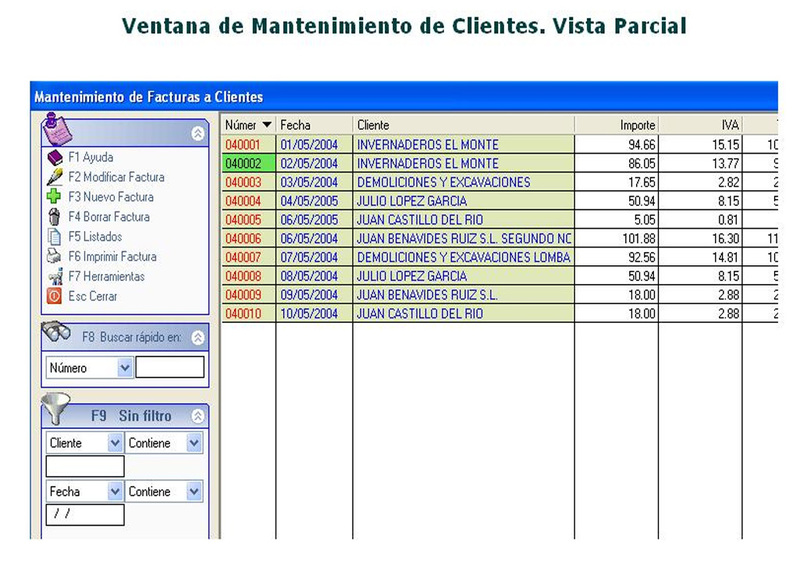This screenshot has width=800, height=575.
Task: Click date 10/05/2004
Action: click(309, 314)
